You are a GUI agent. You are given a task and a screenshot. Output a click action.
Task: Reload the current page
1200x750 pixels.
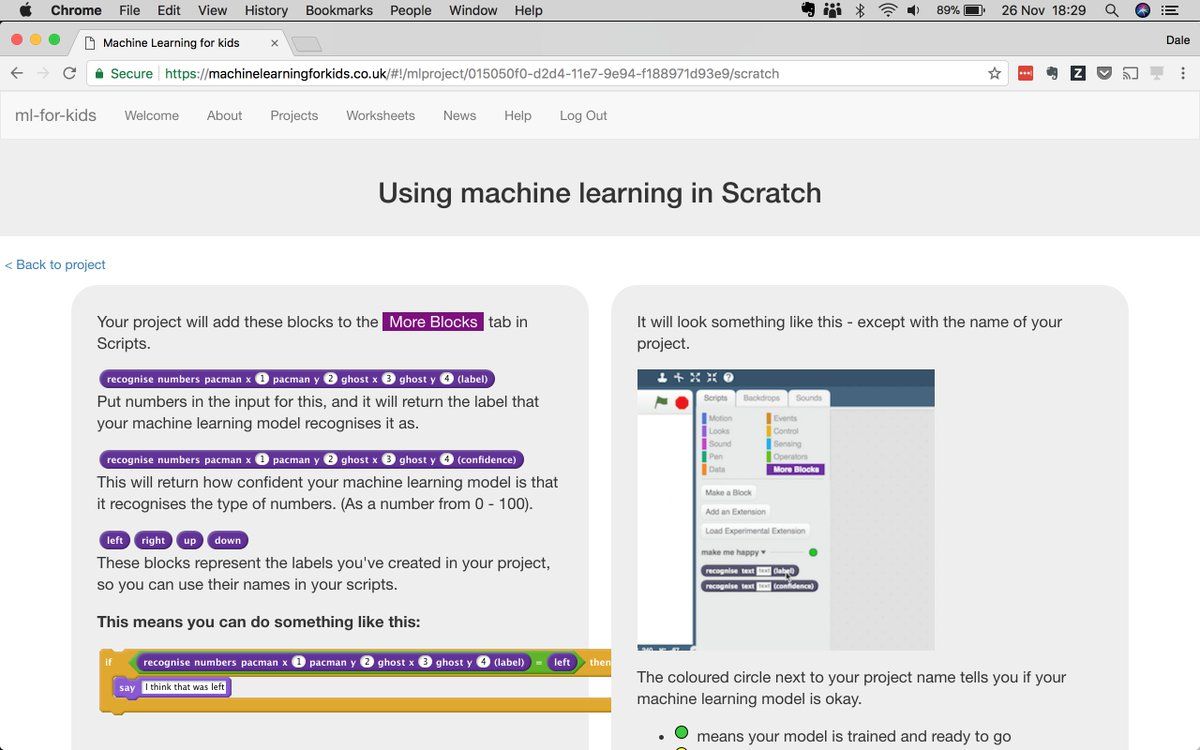69,73
